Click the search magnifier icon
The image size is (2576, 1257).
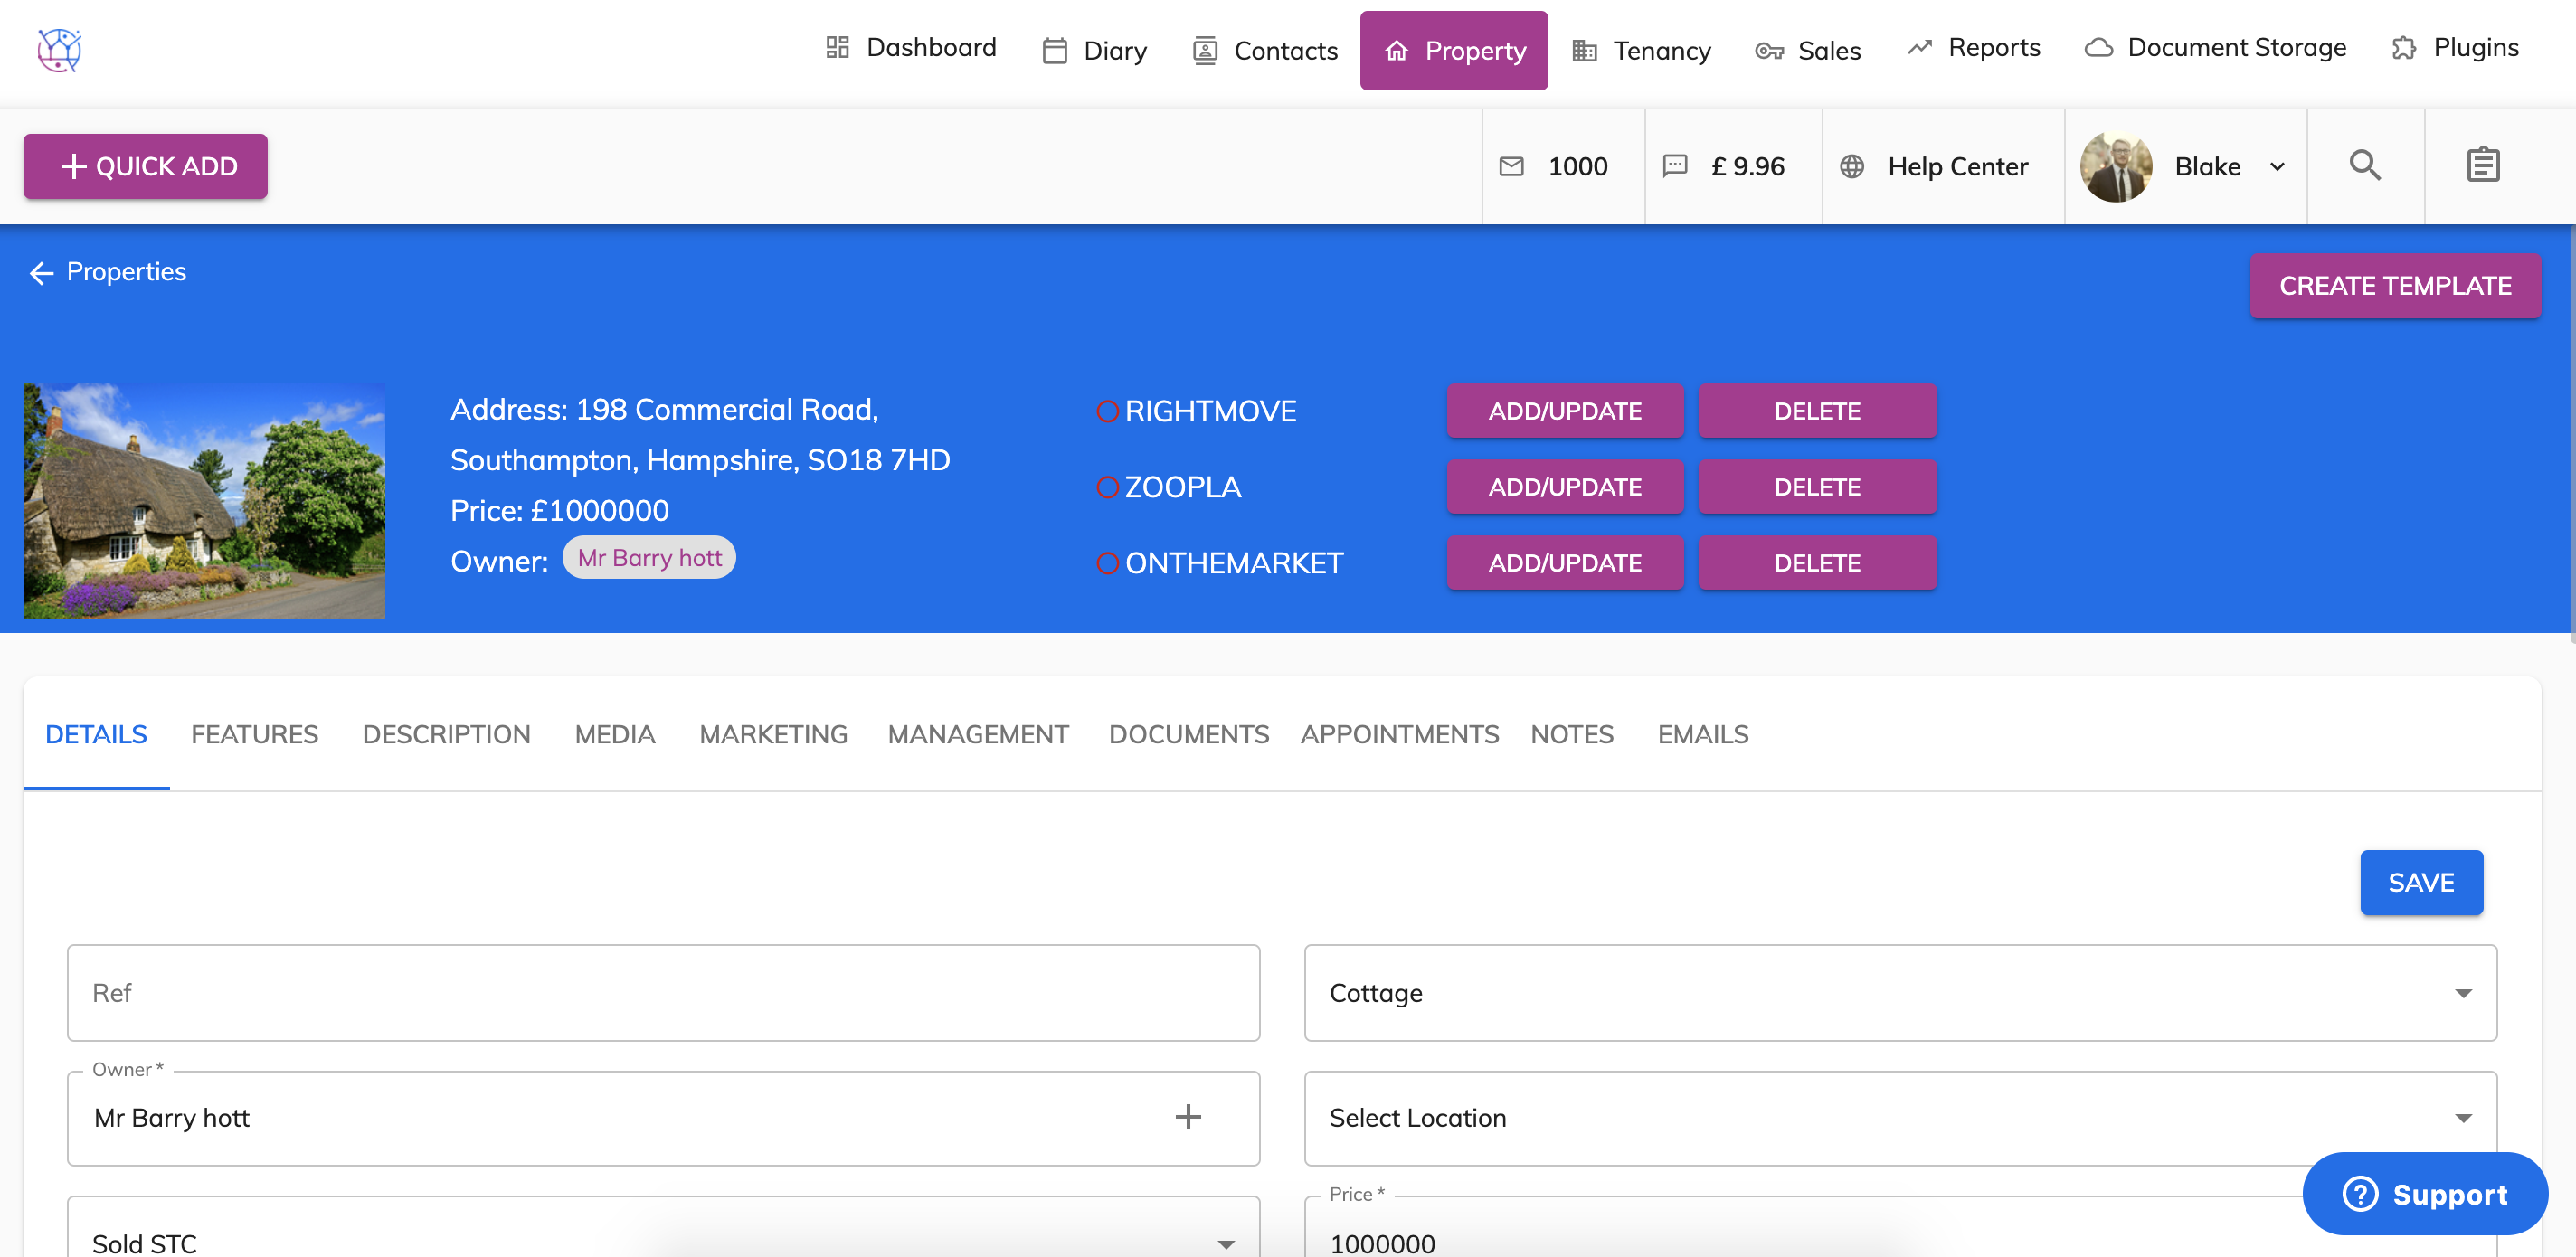pyautogui.click(x=2364, y=165)
